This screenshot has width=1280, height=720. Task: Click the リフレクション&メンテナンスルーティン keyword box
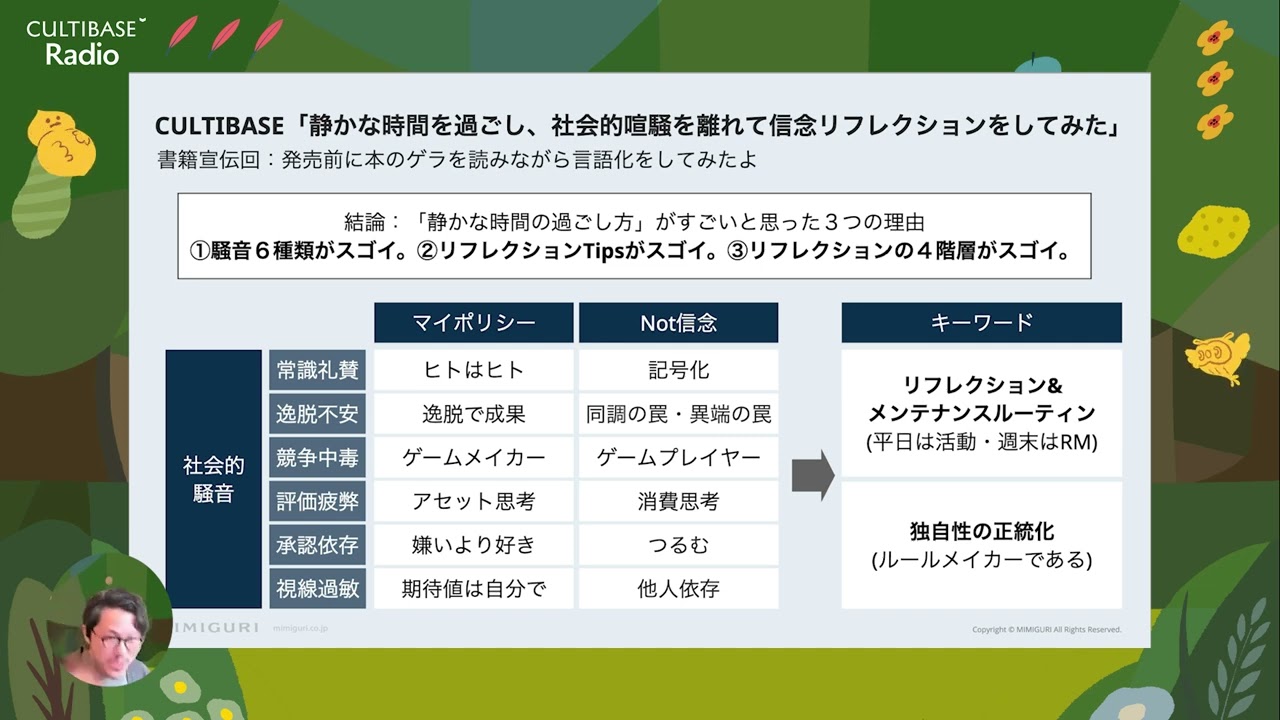(982, 413)
